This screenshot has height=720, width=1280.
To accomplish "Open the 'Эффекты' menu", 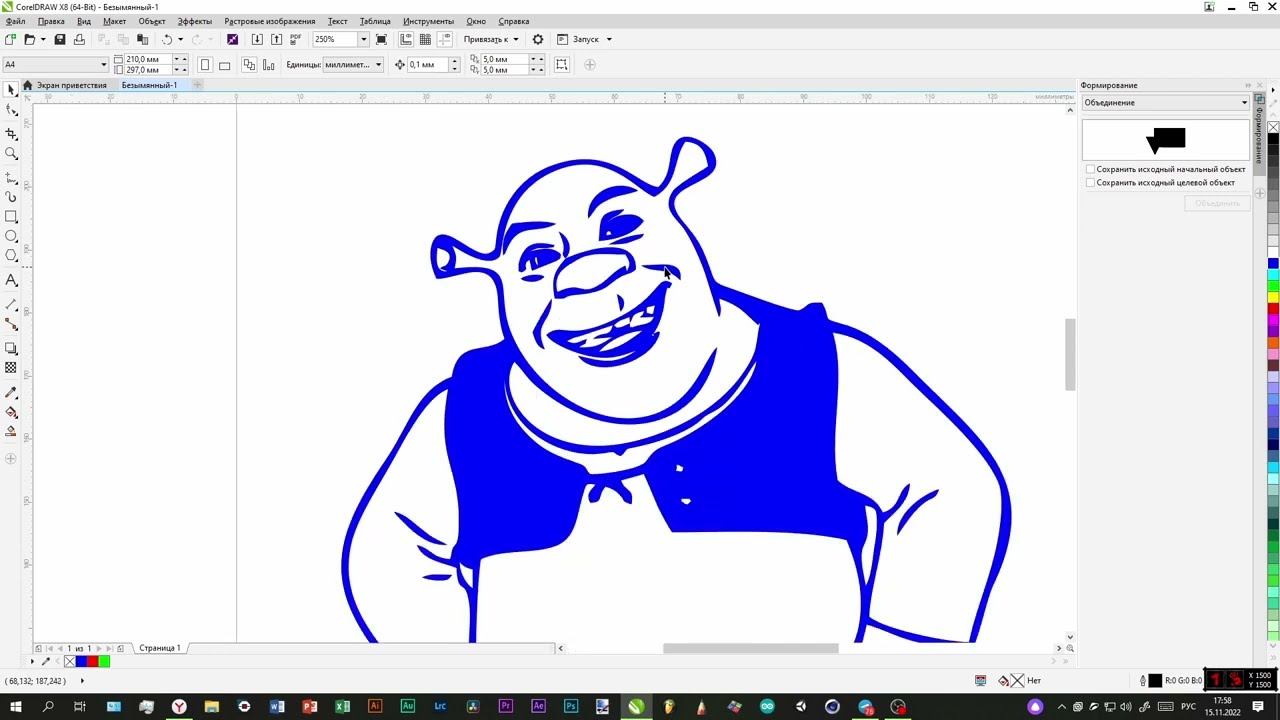I will 195,21.
